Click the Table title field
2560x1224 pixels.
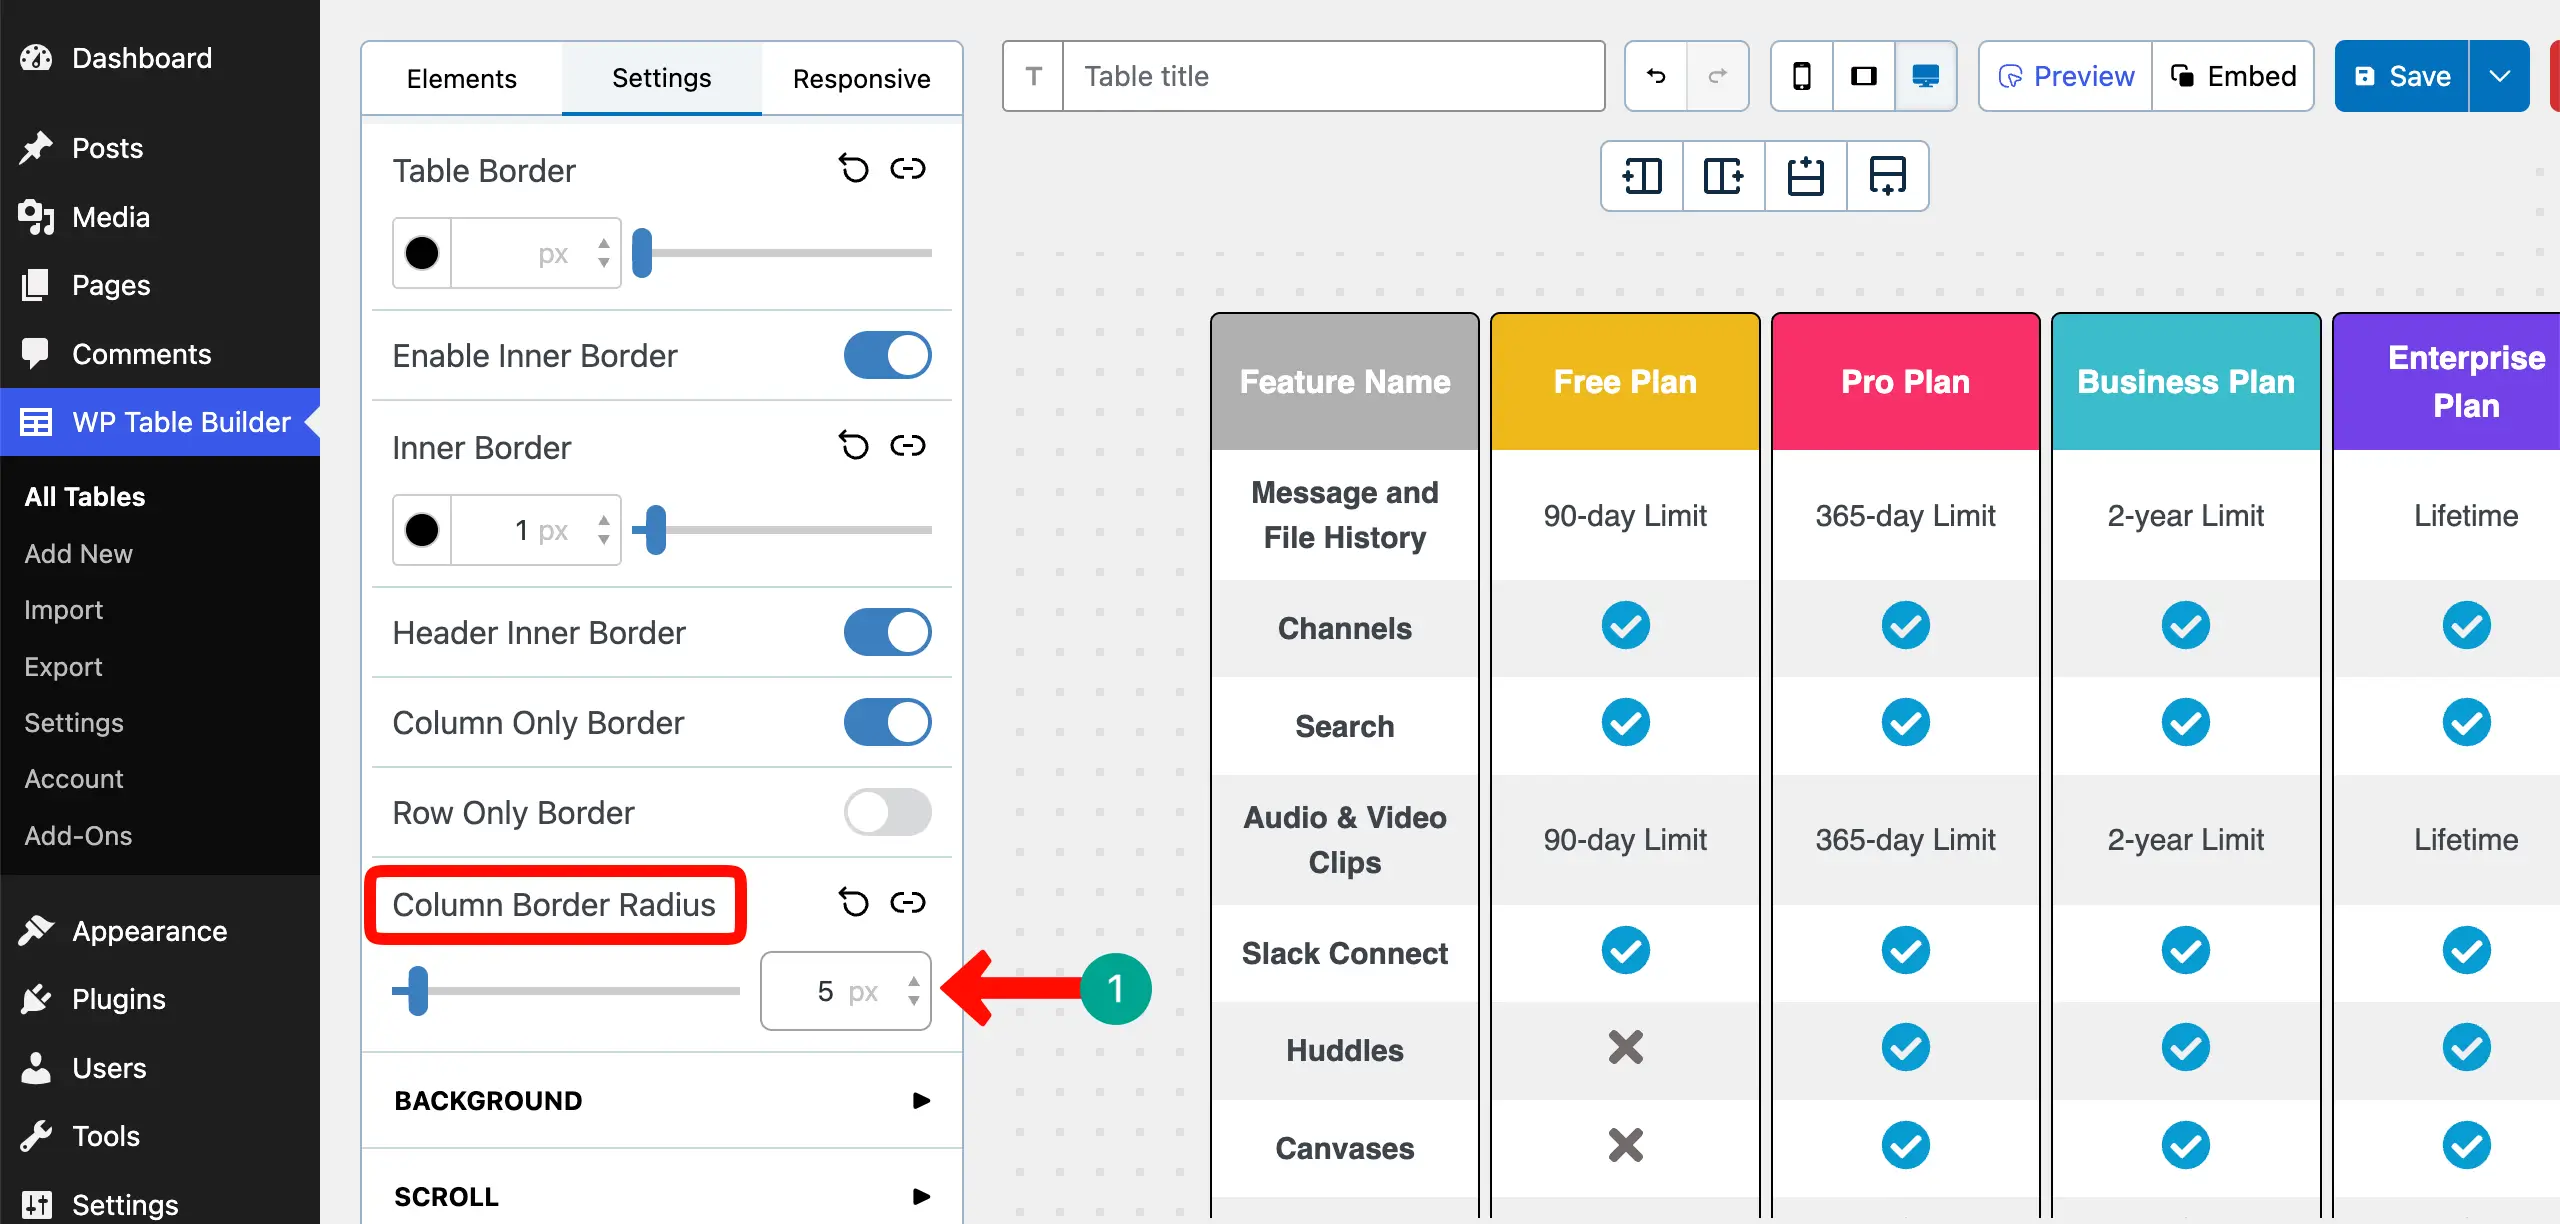1333,76
